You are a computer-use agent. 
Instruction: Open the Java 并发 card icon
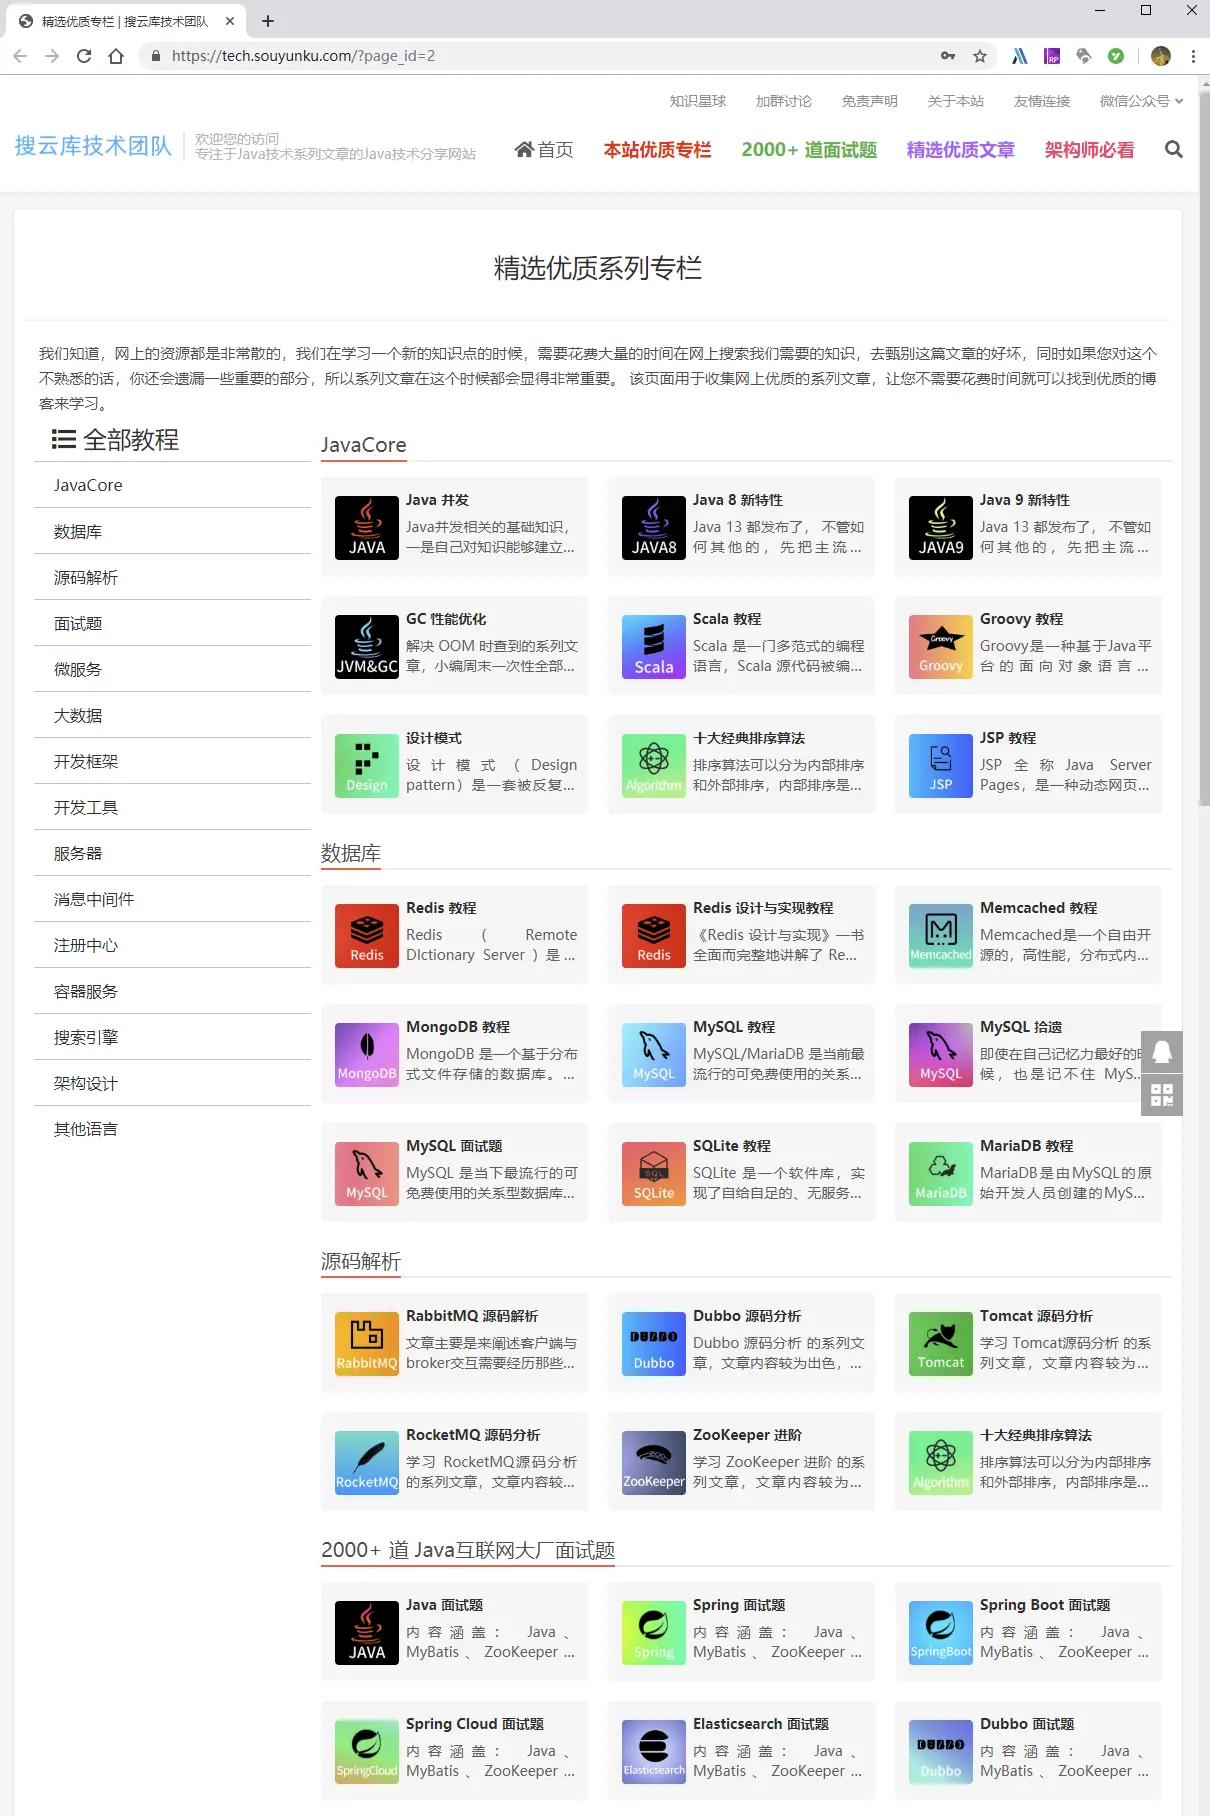367,527
